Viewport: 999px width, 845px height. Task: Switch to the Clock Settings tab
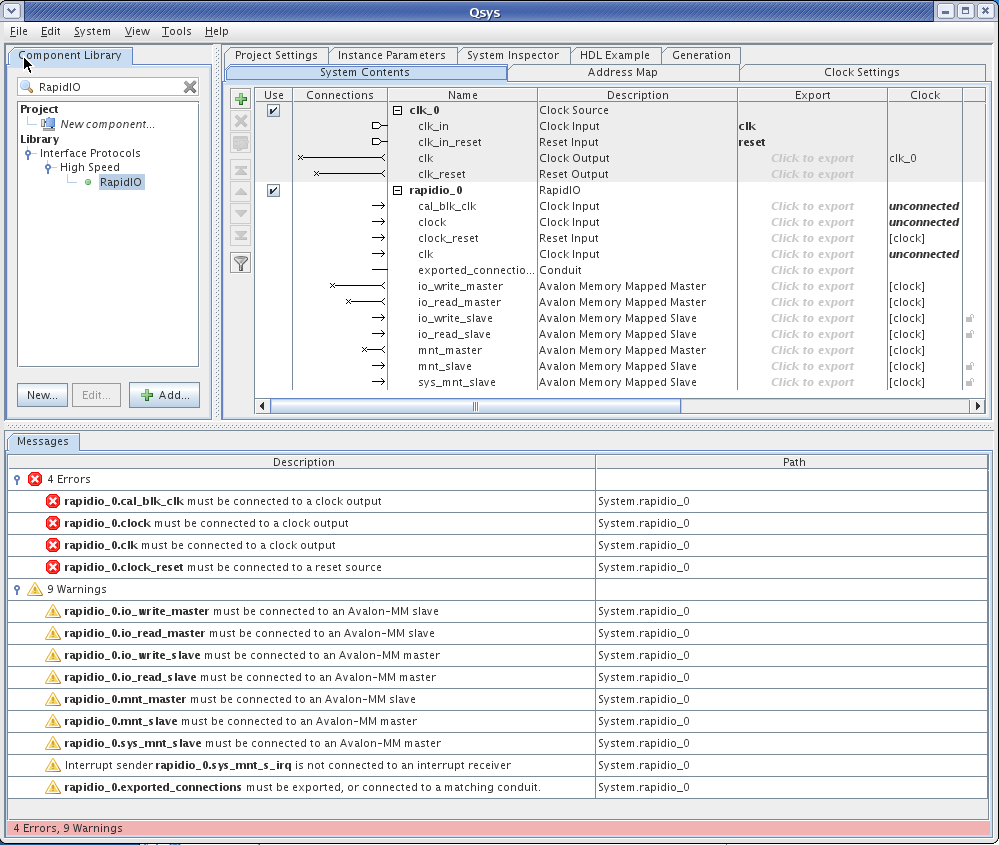pyautogui.click(x=861, y=72)
